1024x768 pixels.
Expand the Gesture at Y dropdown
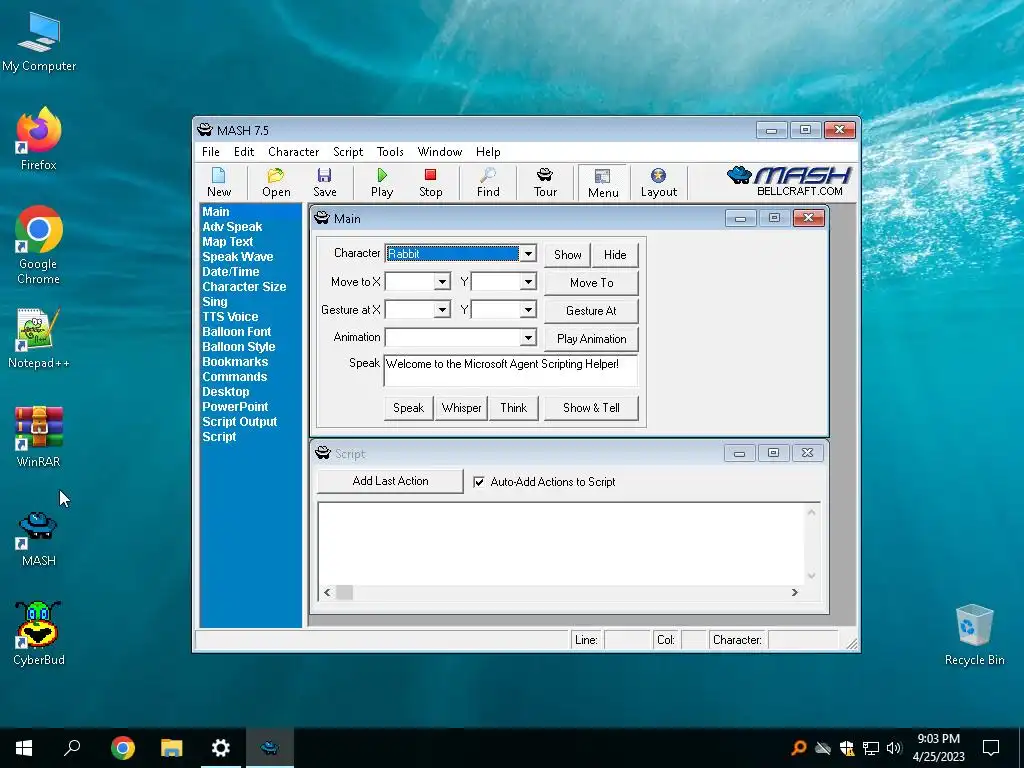[528, 310]
